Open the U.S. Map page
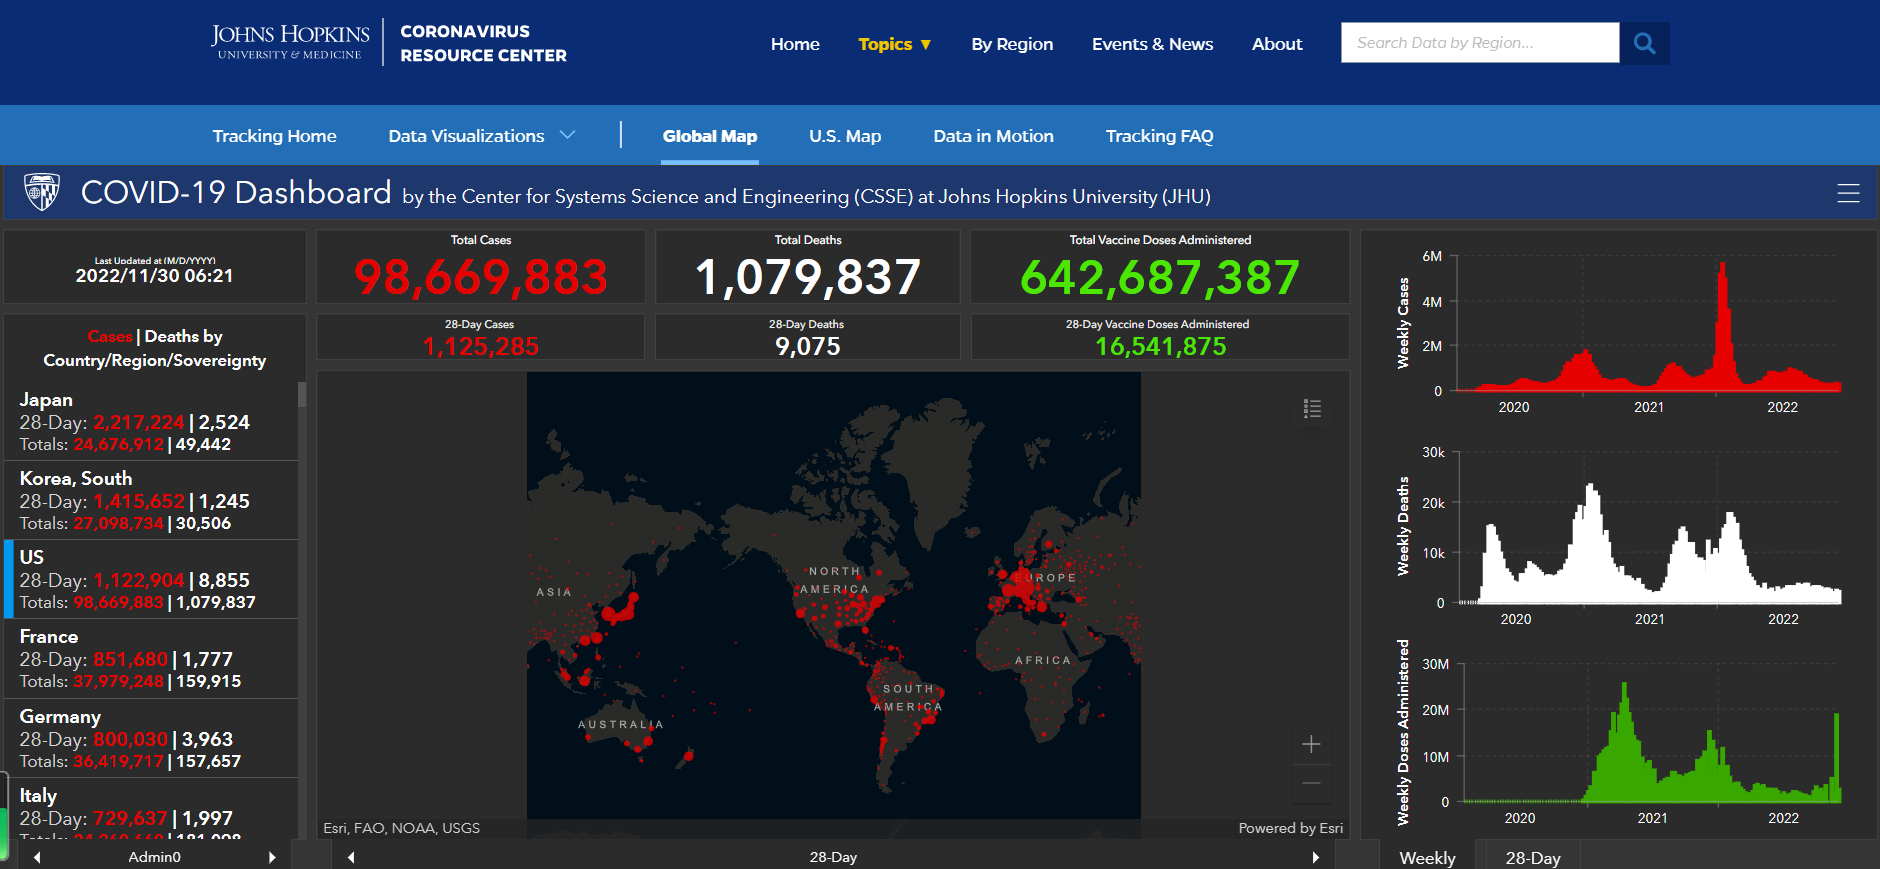Viewport: 1880px width, 869px height. click(844, 136)
